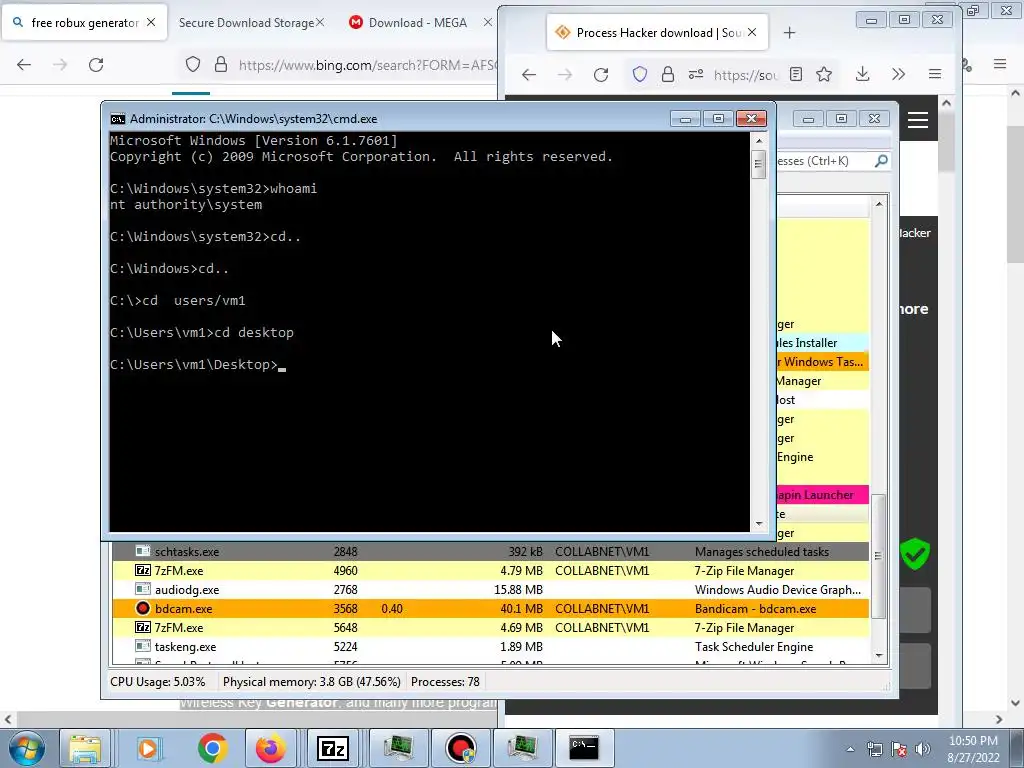The width and height of the screenshot is (1024, 768).
Task: Click Process Hacker list scroll-up arrow
Action: [879, 204]
